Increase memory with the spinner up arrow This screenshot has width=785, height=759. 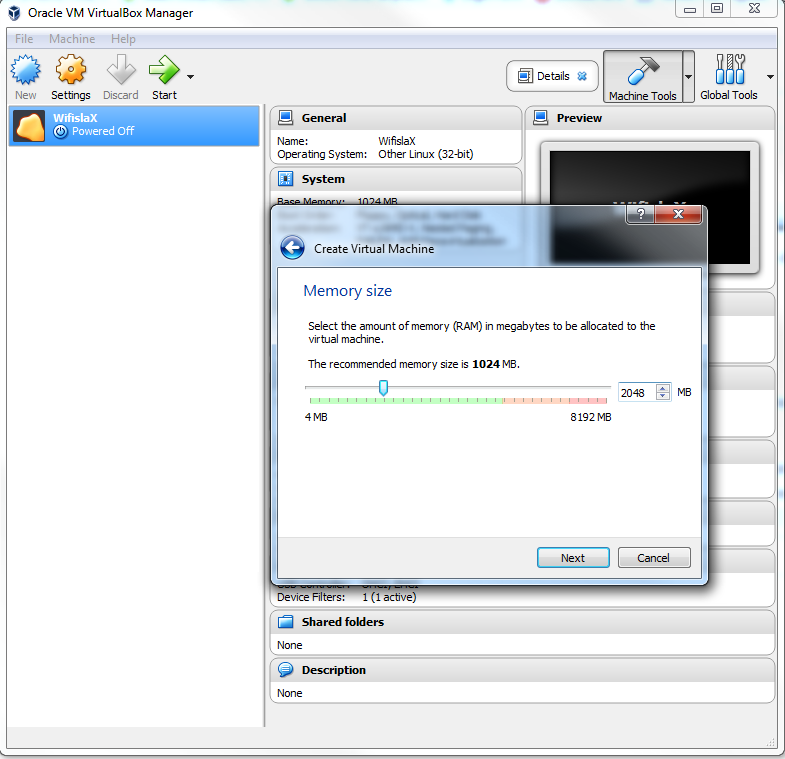[x=663, y=388]
